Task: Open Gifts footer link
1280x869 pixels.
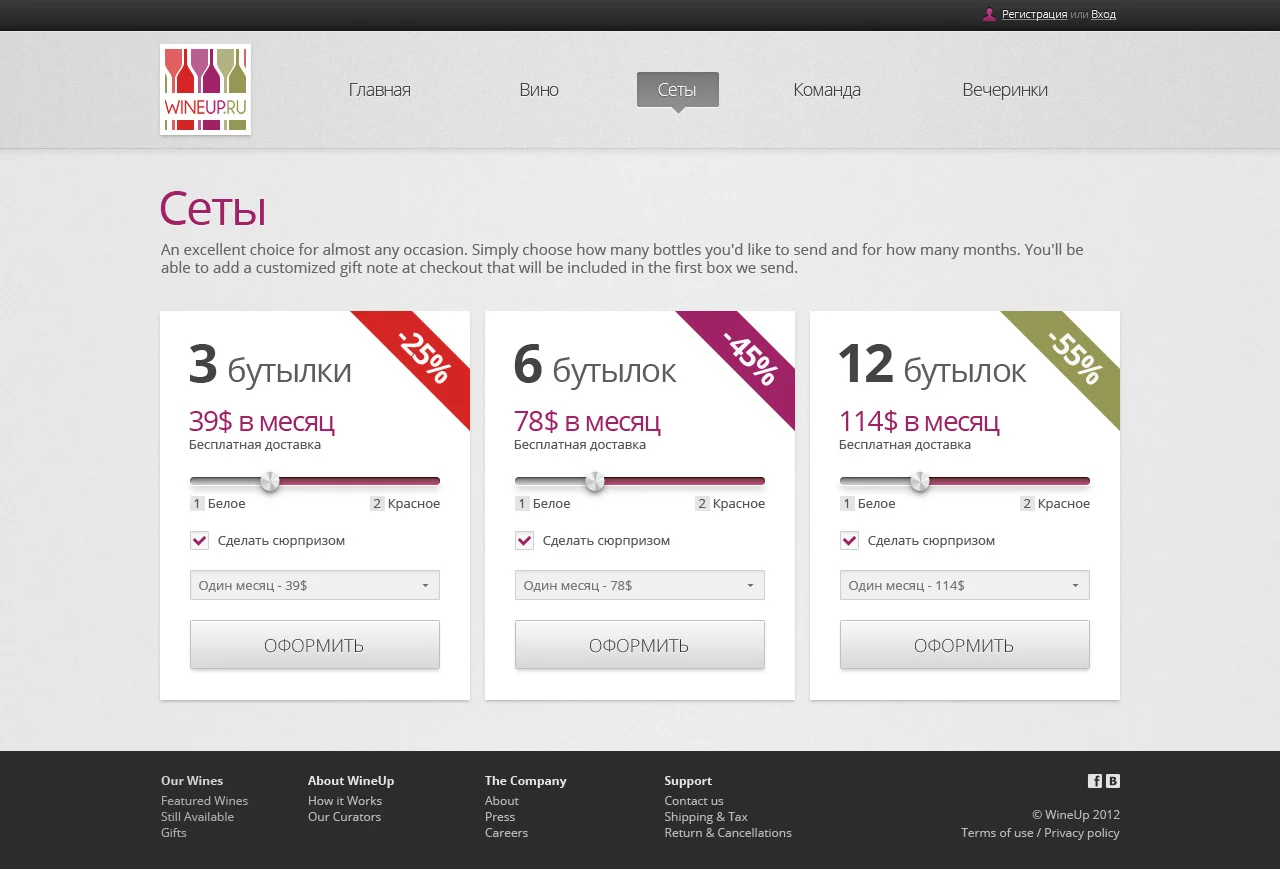Action: [x=174, y=833]
